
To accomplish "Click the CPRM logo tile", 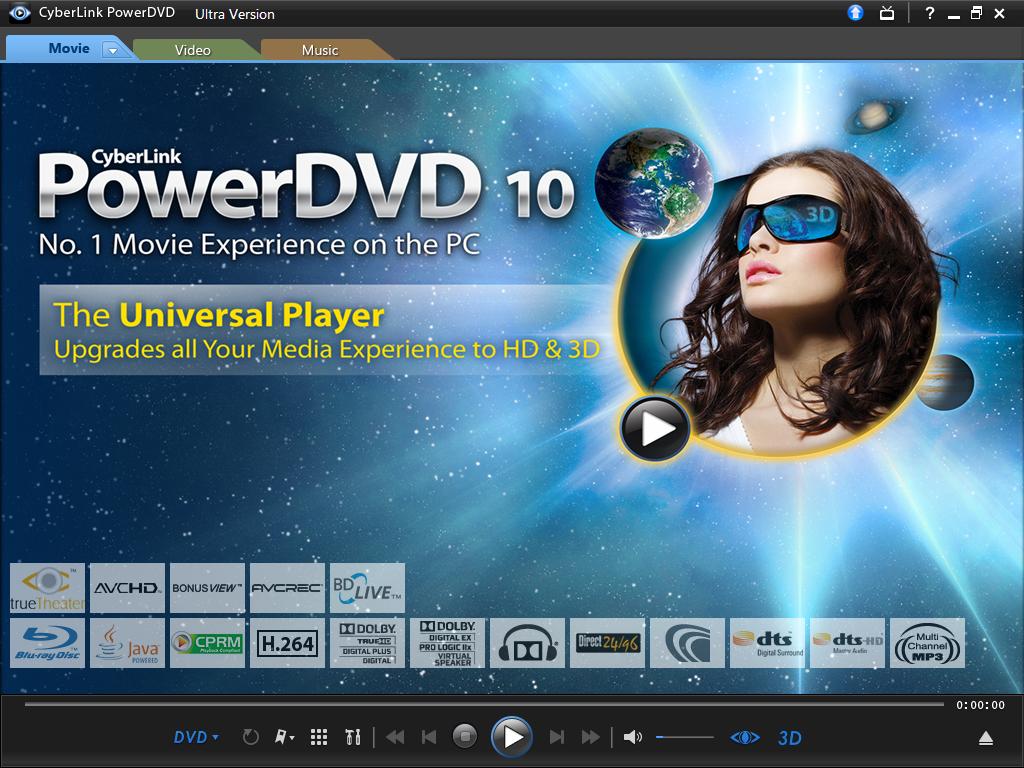I will click(x=207, y=643).
